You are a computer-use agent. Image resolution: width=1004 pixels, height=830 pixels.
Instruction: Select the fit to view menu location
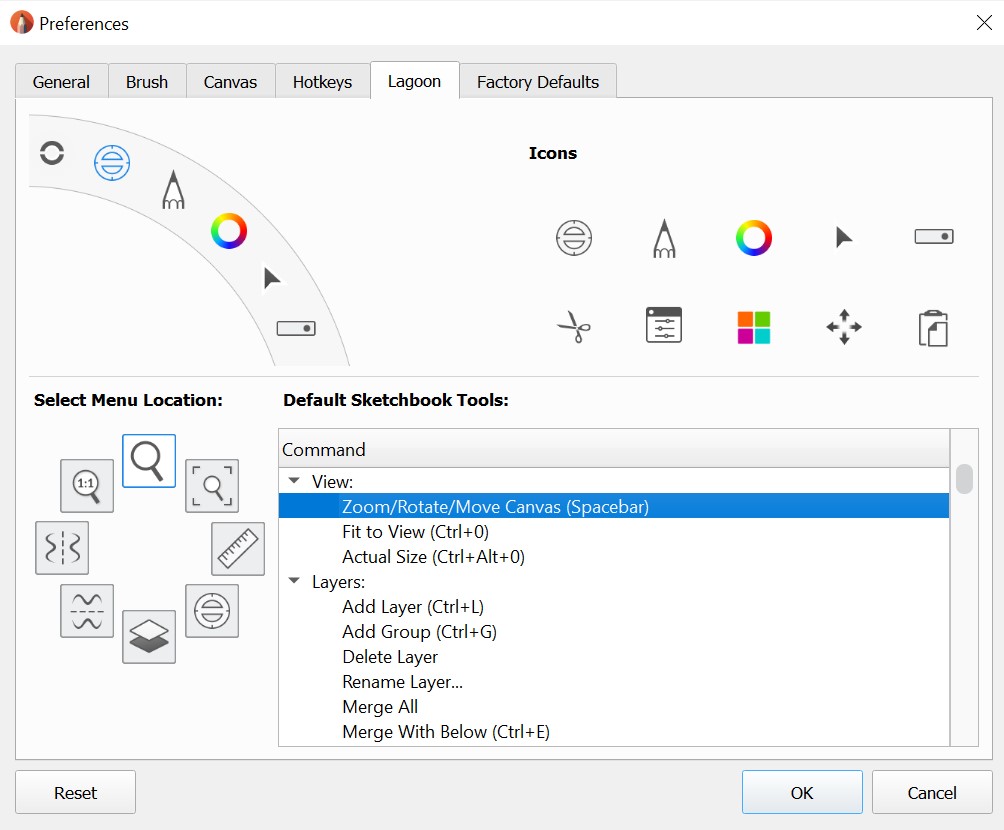click(212, 486)
